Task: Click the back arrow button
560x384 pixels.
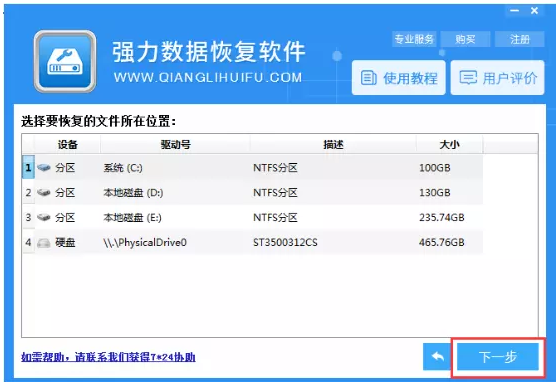Action: click(x=438, y=356)
